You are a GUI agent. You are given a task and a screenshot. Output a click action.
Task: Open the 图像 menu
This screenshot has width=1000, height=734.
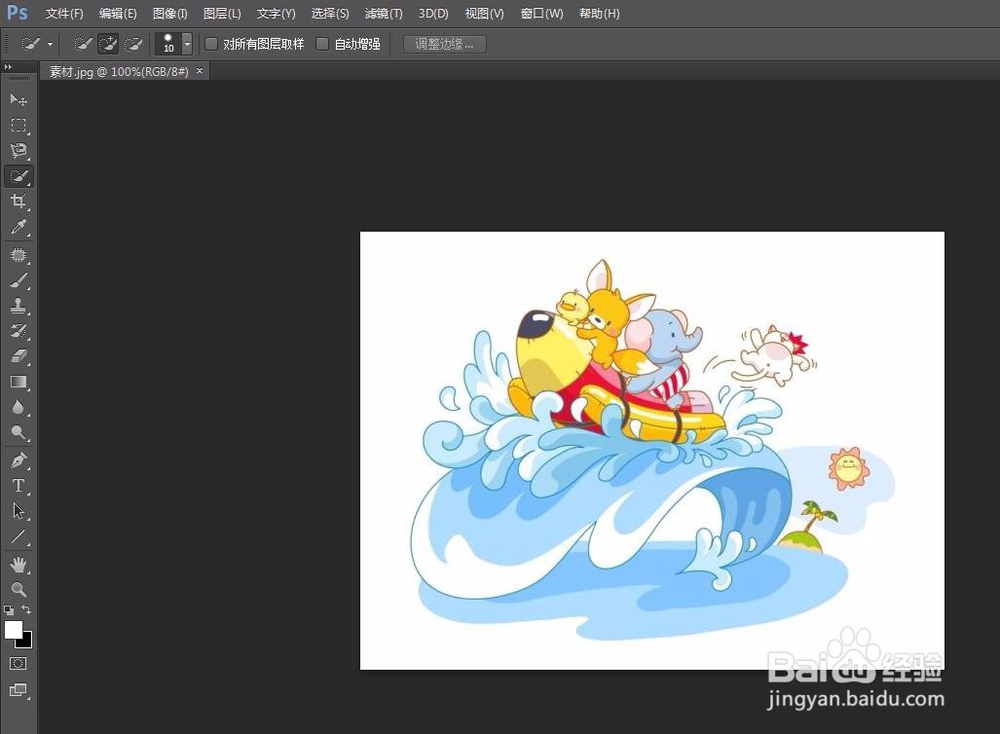(169, 13)
